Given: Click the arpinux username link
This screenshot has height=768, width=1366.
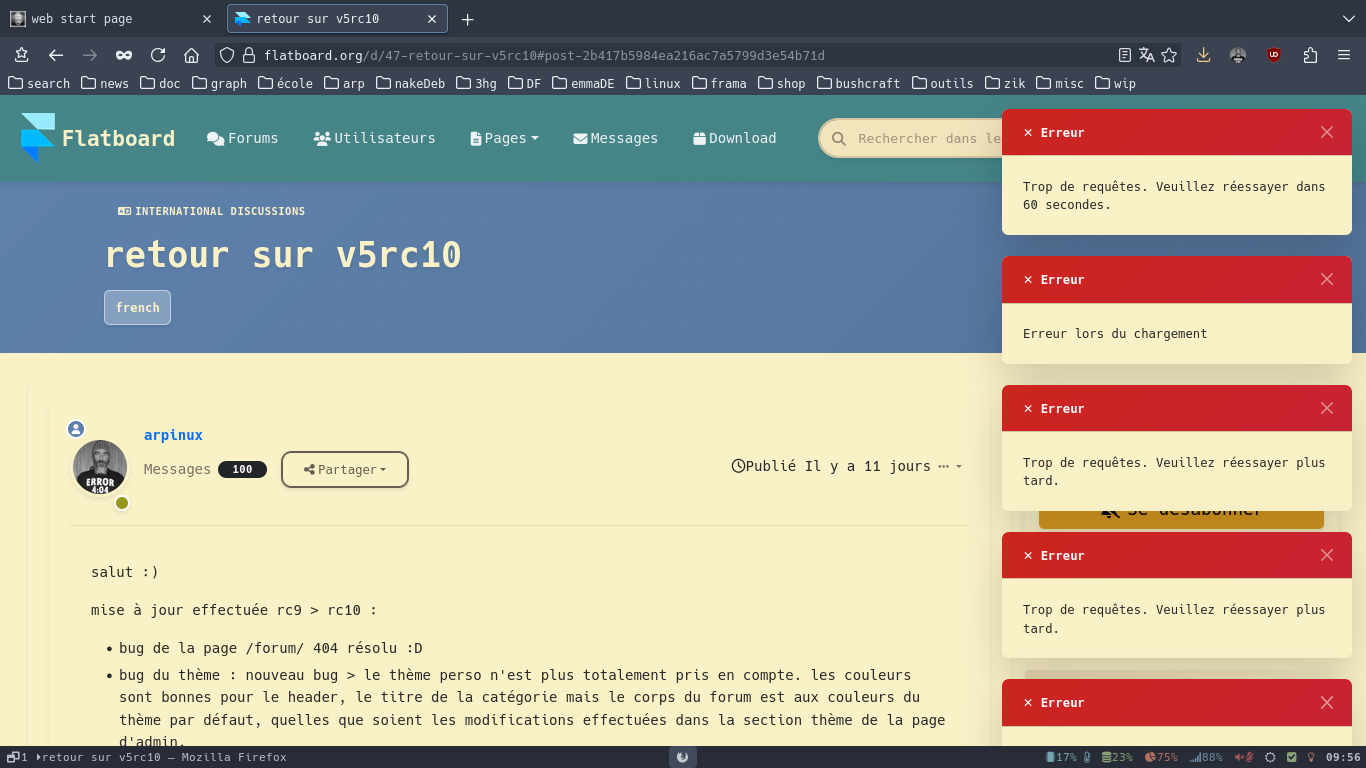Looking at the screenshot, I should [173, 435].
